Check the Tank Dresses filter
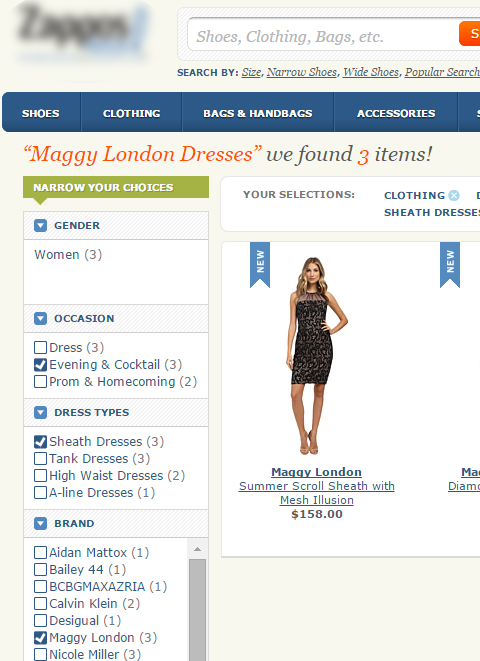This screenshot has width=480, height=661. pos(40,458)
